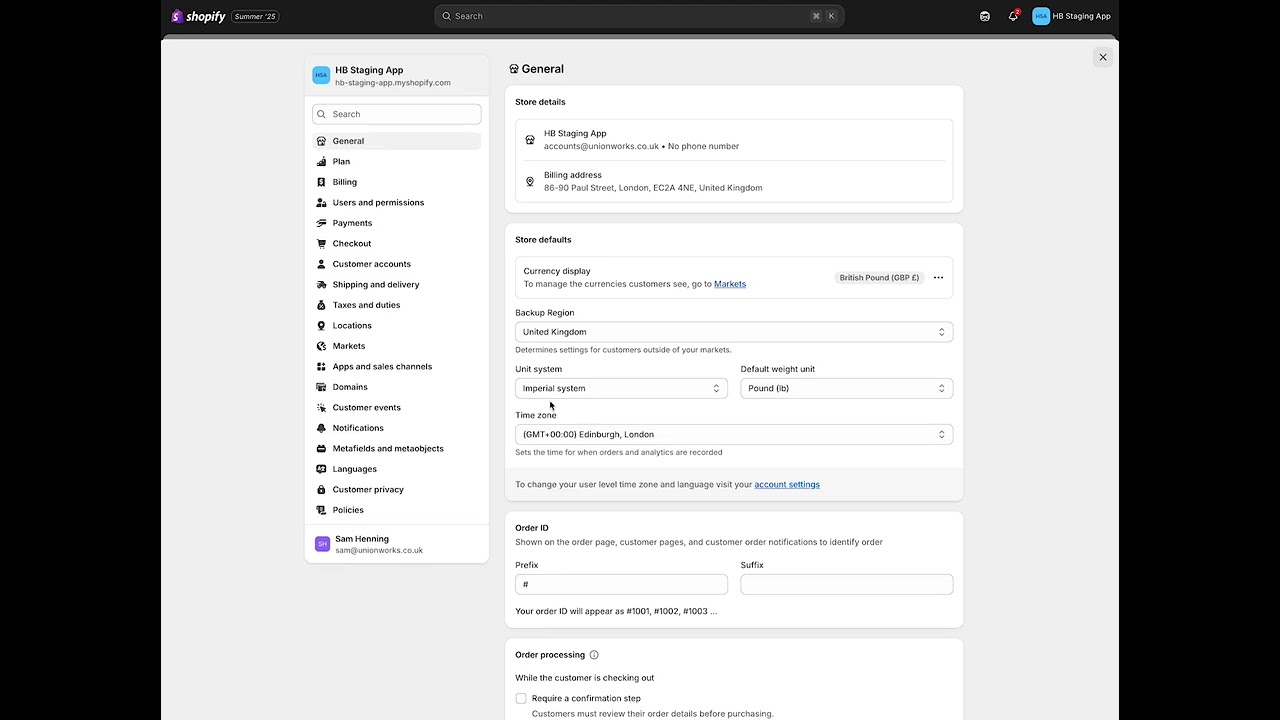1280x720 pixels.
Task: Open the Sidekick assistant icon
Action: 985,16
